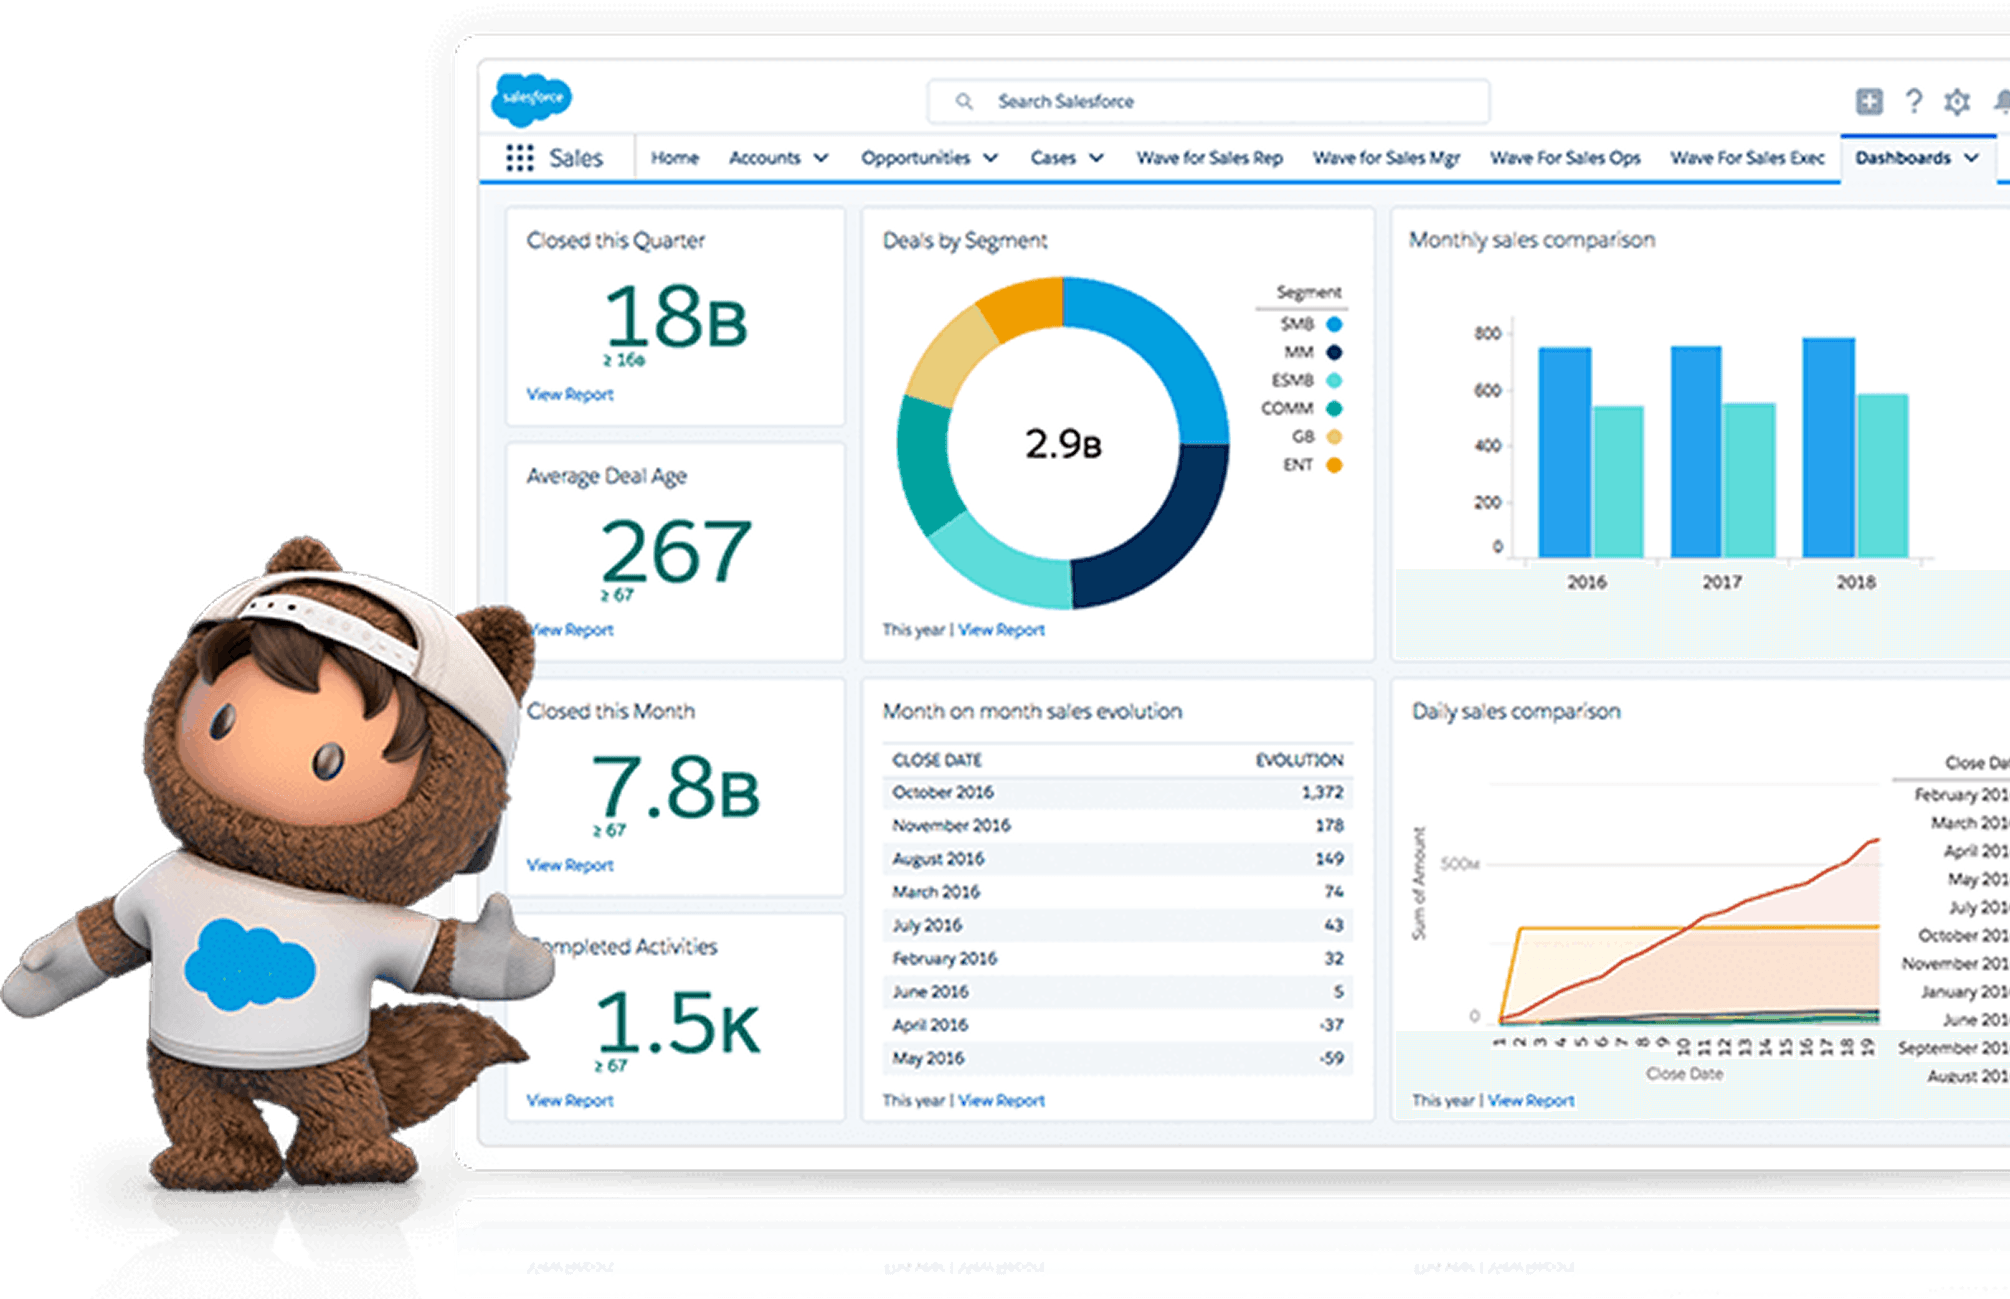Open the Accounts dropdown arrow

click(x=822, y=158)
